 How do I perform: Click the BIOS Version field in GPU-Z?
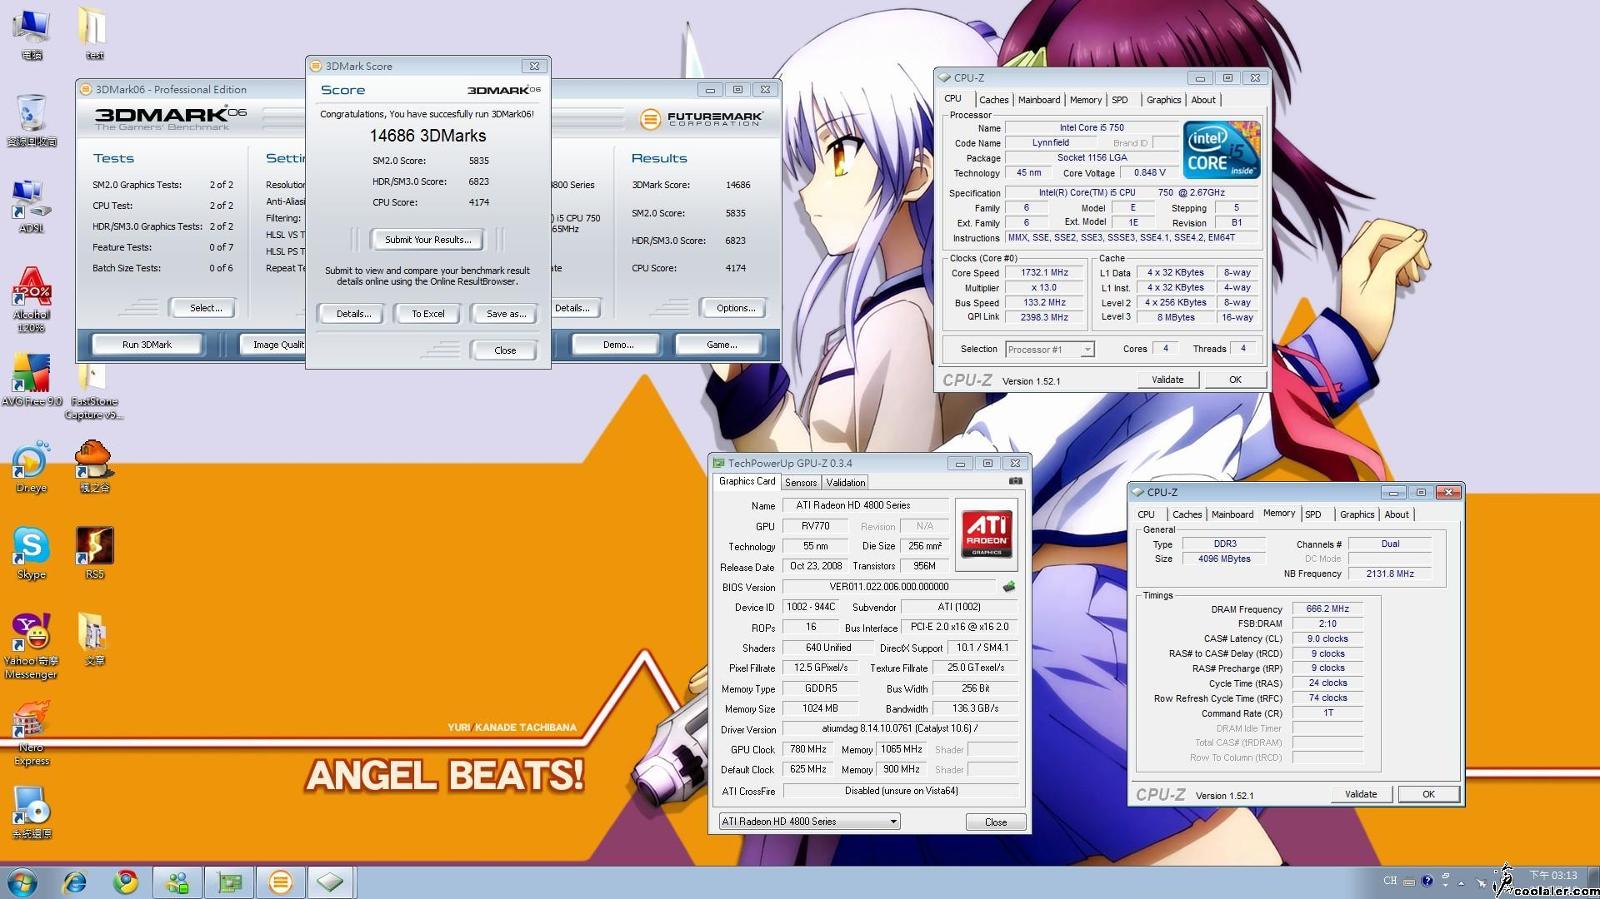click(889, 587)
